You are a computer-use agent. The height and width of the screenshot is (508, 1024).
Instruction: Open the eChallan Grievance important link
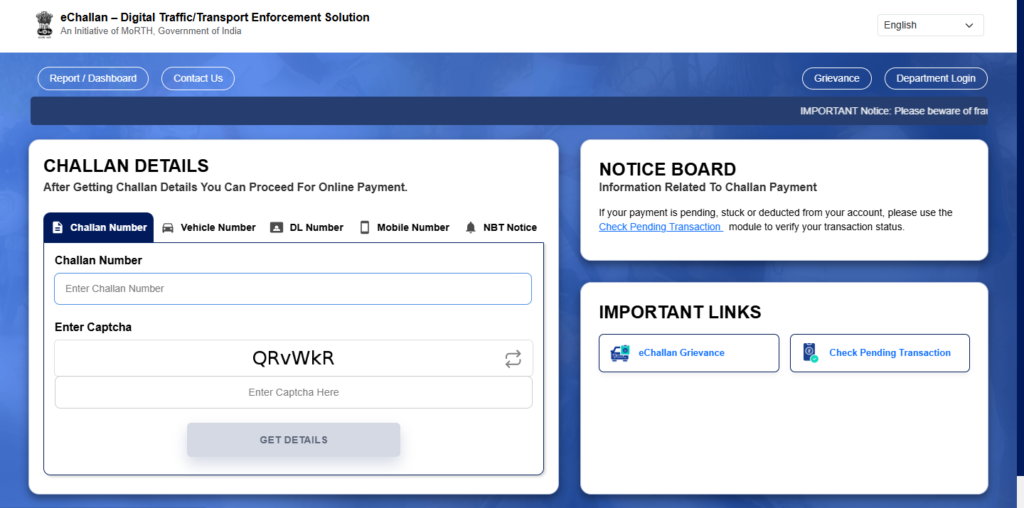point(689,353)
